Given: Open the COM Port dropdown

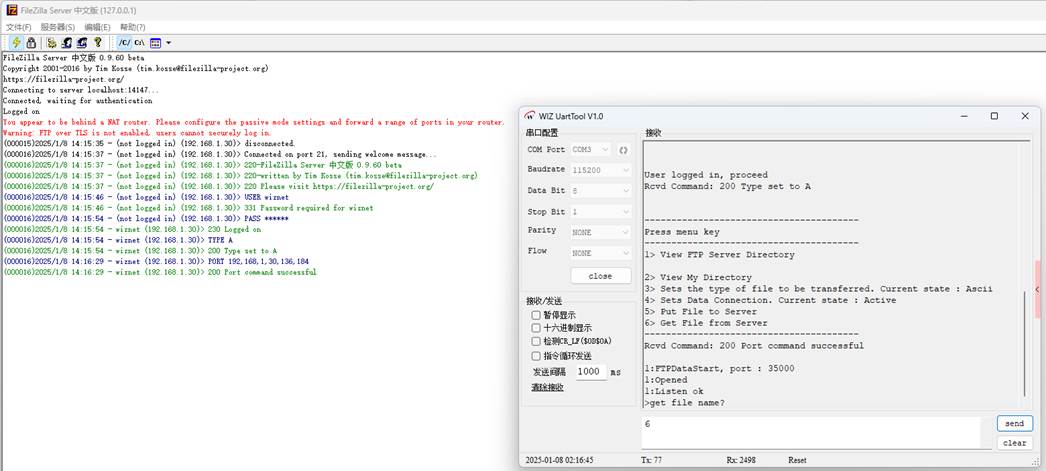Looking at the screenshot, I should 592,150.
